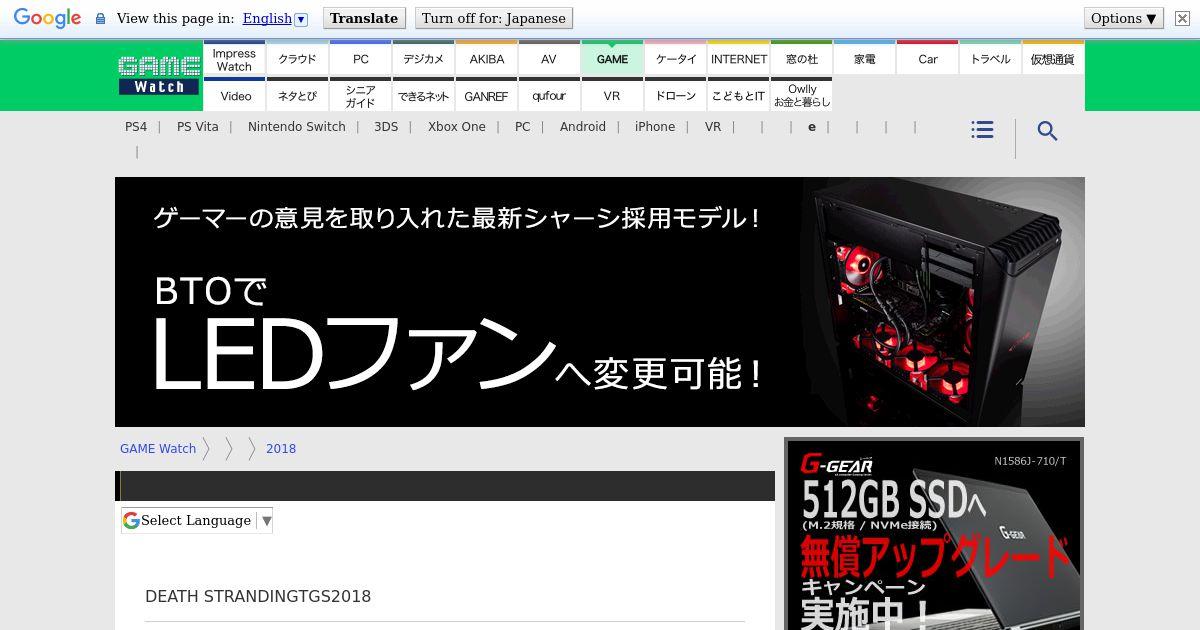1200x630 pixels.
Task: Go to the Xbox One category
Action: pos(456,127)
